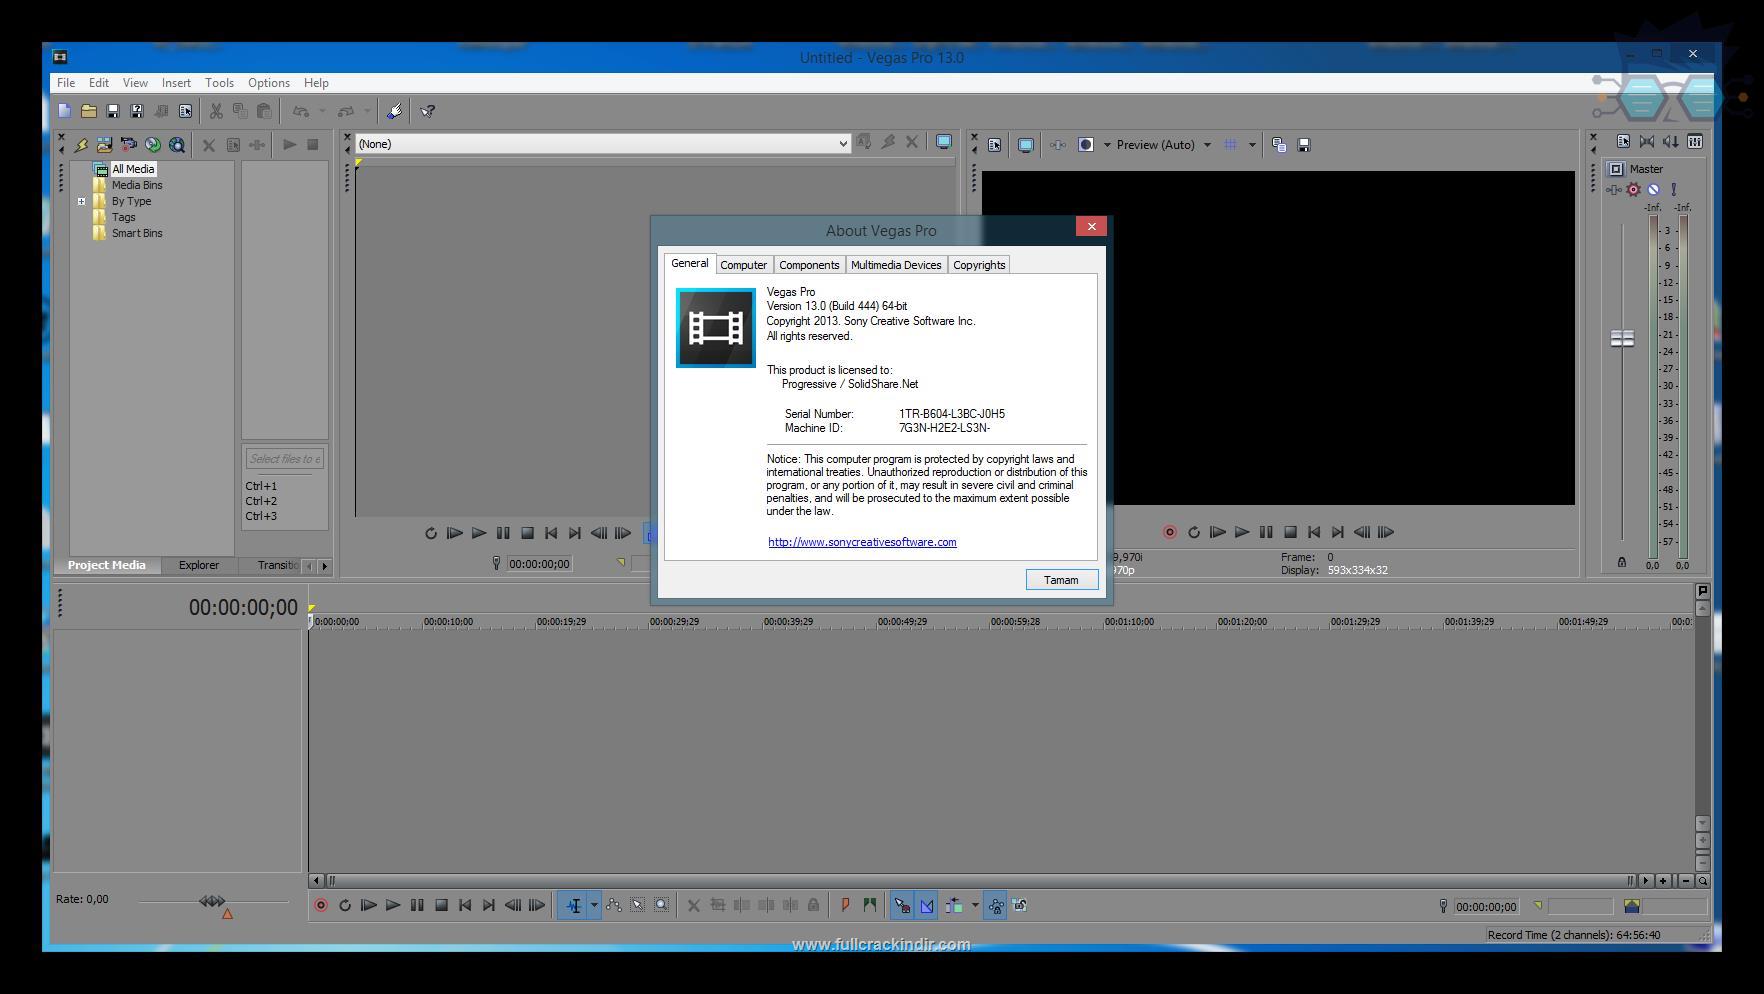Select the Media Bins folder

point(137,185)
